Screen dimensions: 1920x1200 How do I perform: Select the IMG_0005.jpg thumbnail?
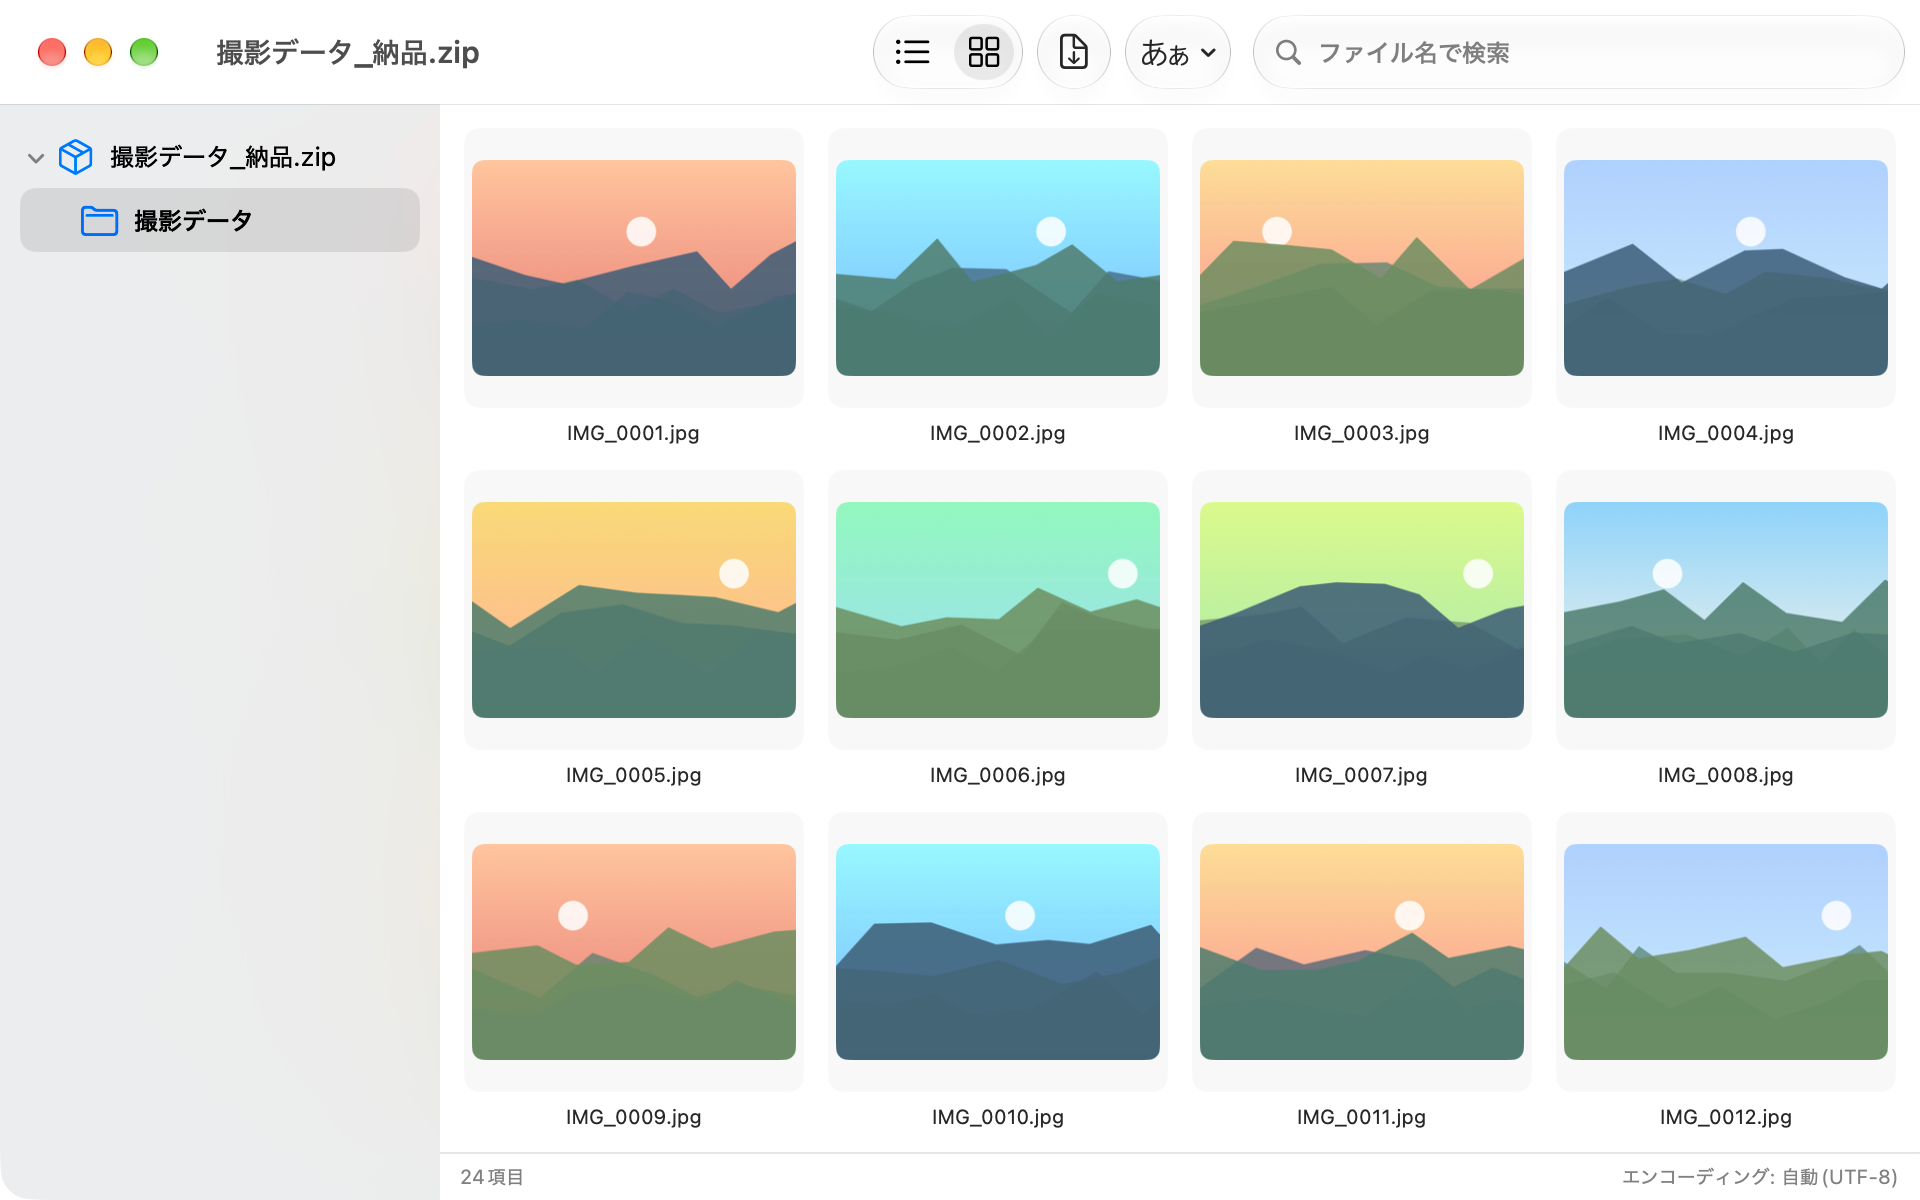click(x=634, y=610)
